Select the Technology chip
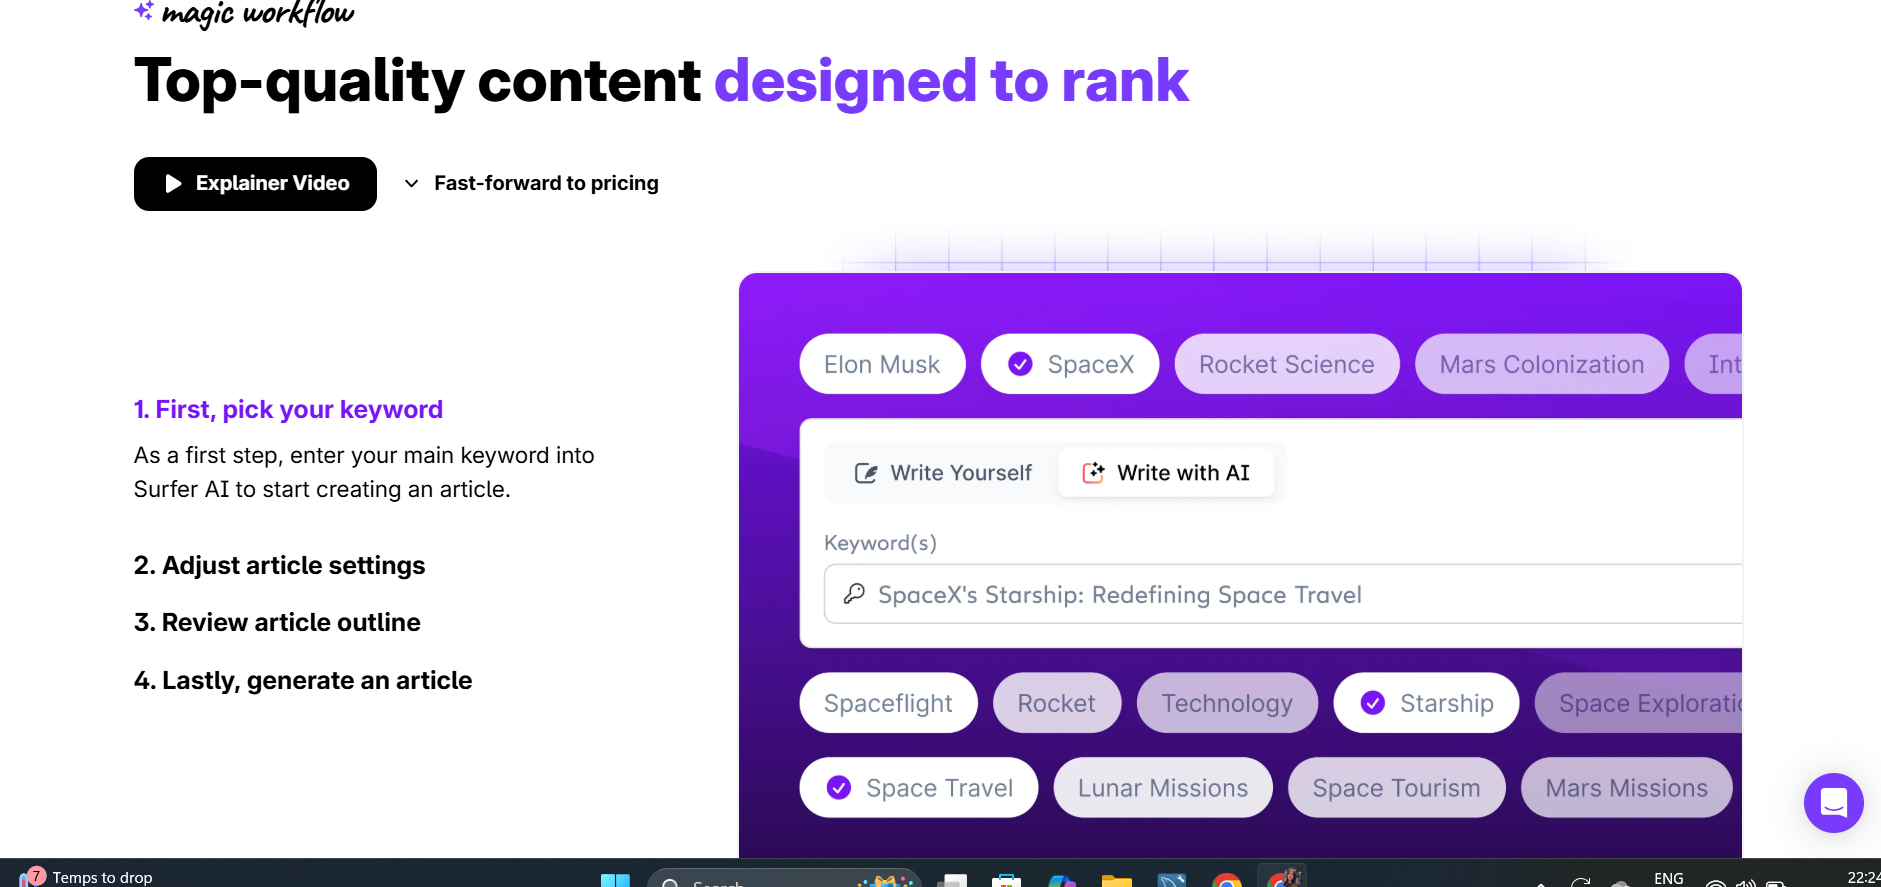Viewport: 1881px width, 887px height. (1227, 703)
